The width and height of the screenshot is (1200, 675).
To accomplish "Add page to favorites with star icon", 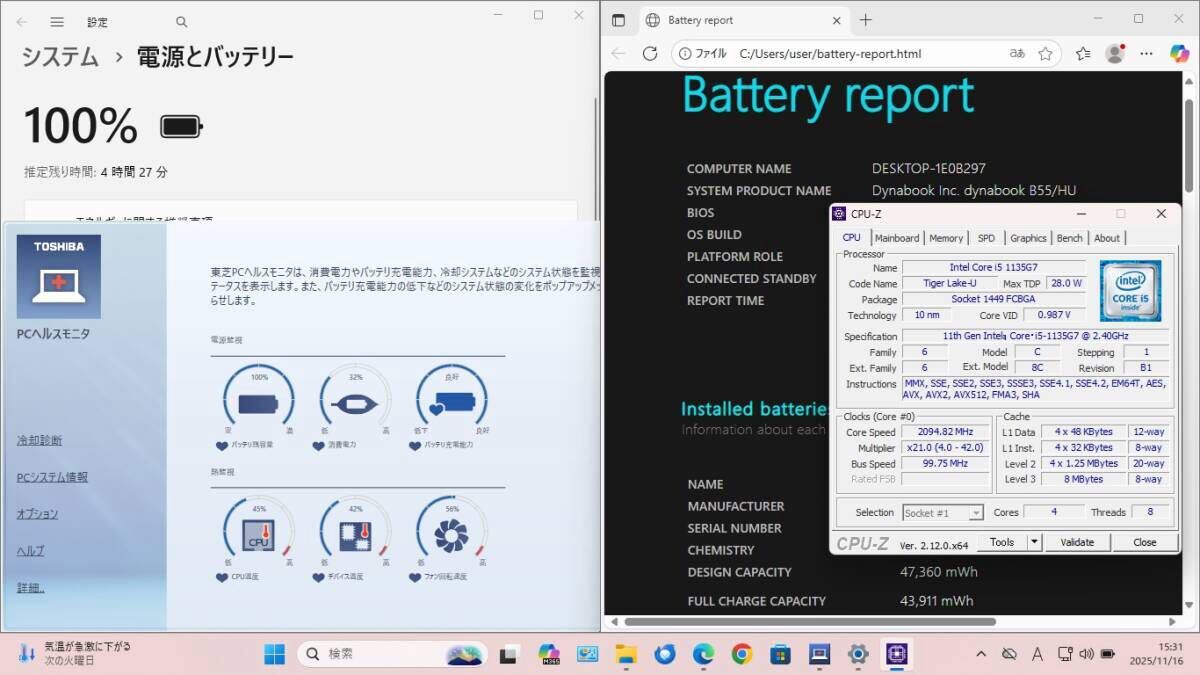I will (x=1045, y=54).
